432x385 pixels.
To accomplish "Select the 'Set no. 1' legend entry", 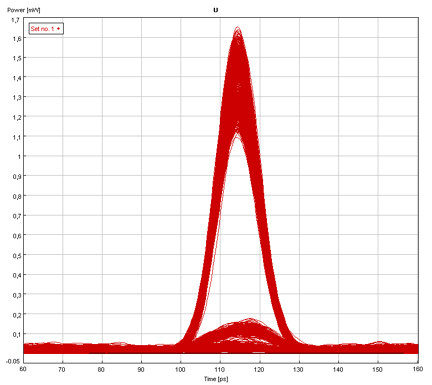I will pyautogui.click(x=46, y=29).
